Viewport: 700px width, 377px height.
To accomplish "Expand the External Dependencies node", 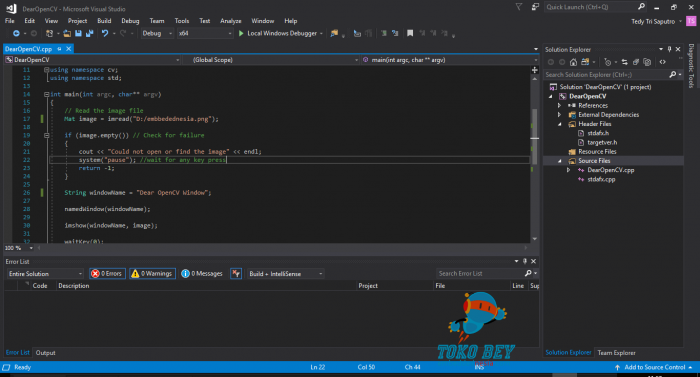I will (559, 115).
